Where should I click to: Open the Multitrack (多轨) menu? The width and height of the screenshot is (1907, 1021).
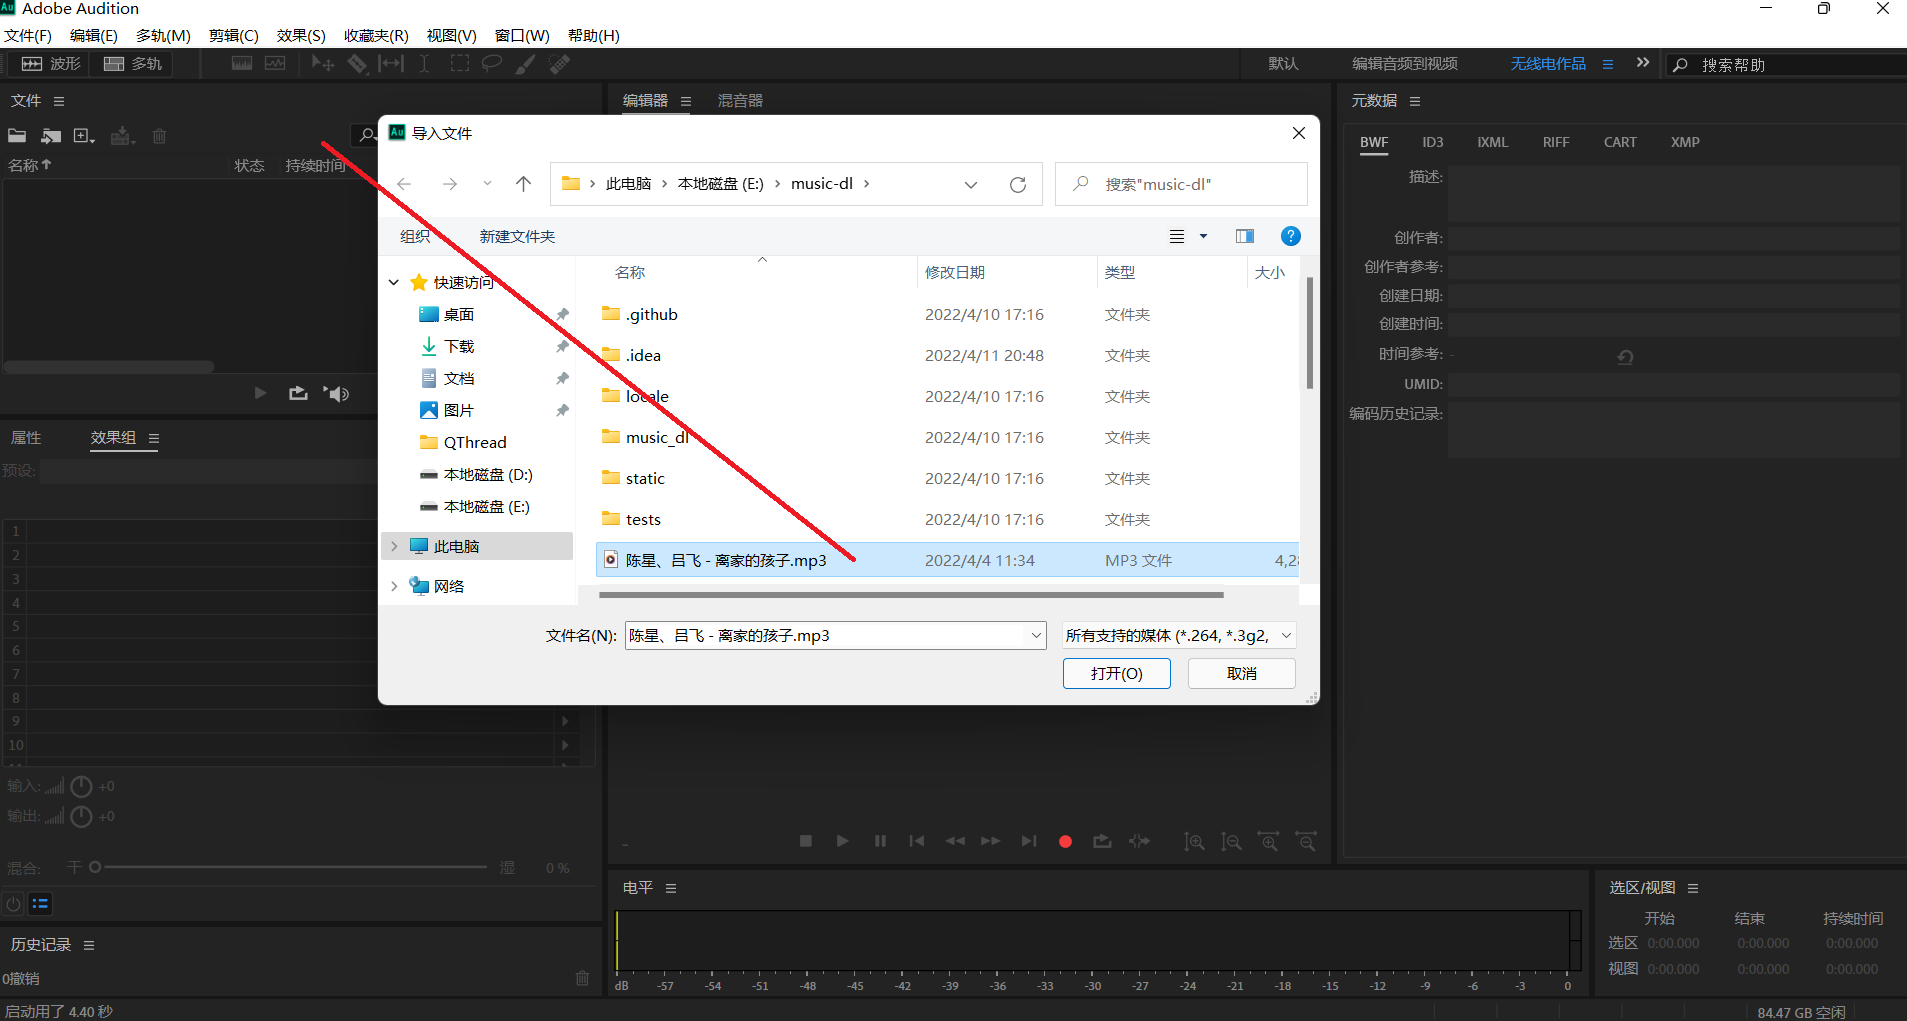coord(163,36)
